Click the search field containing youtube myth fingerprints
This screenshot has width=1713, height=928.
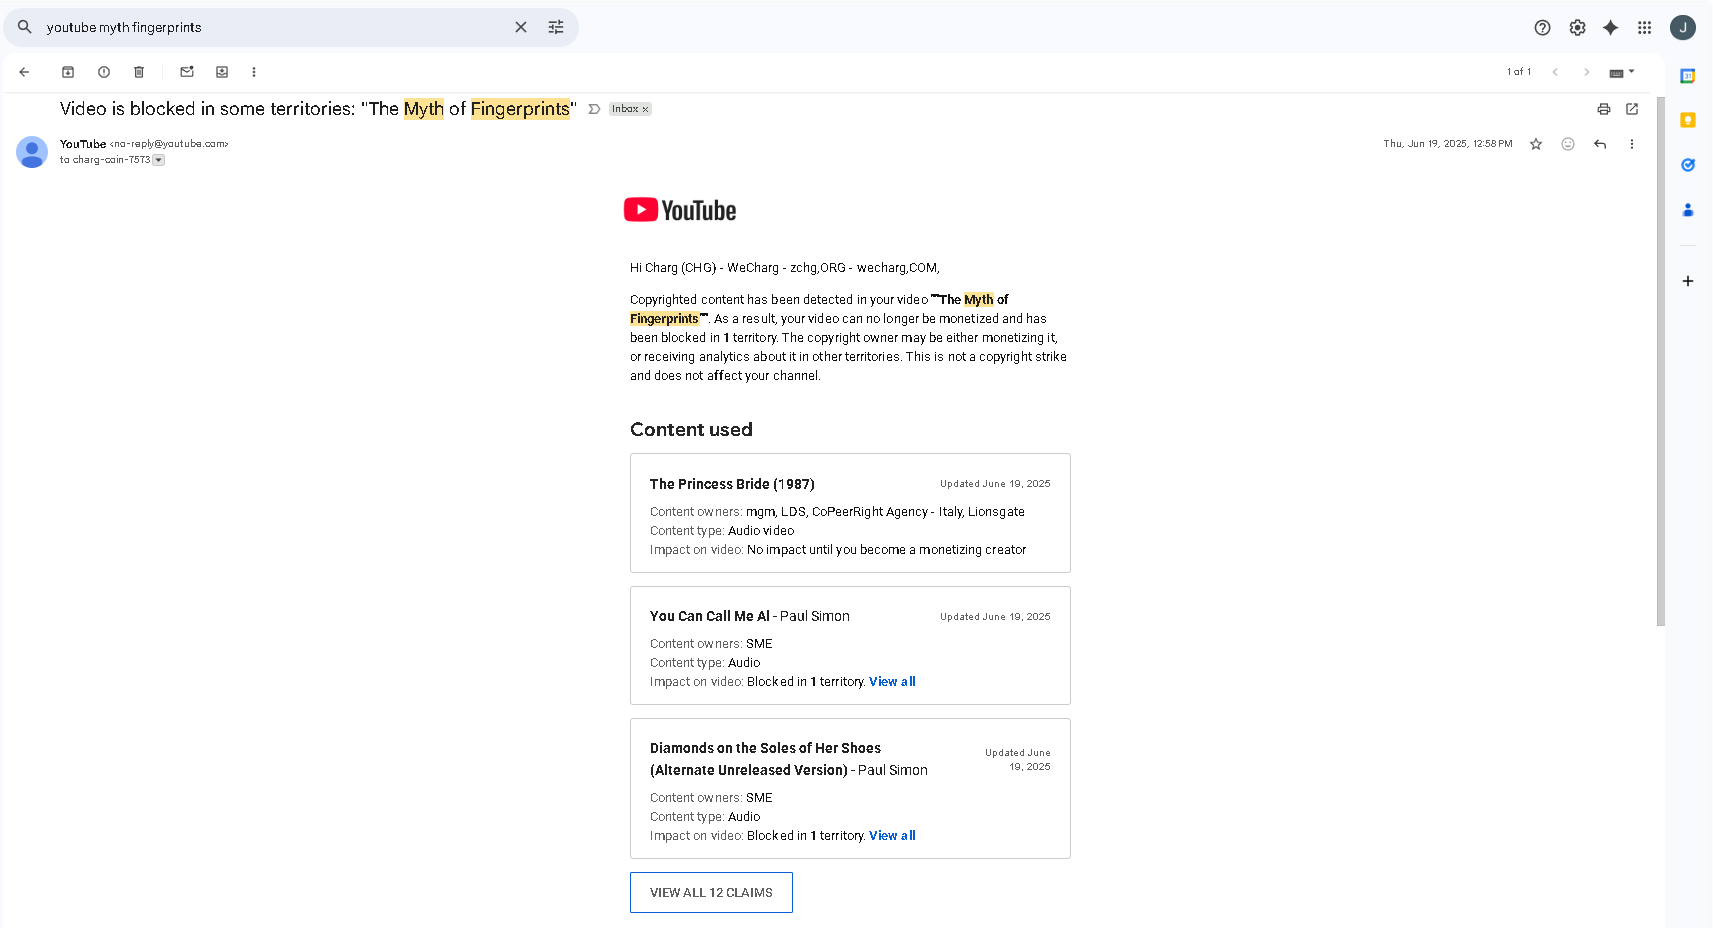coord(270,28)
